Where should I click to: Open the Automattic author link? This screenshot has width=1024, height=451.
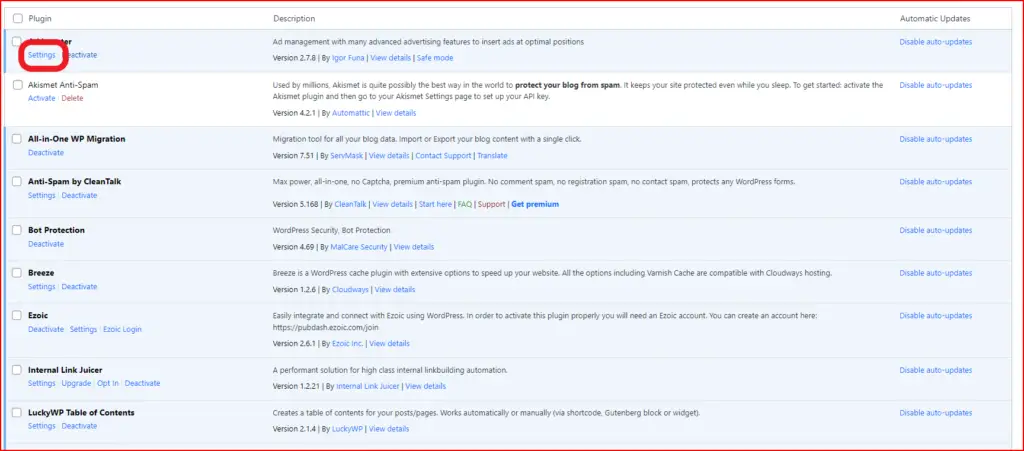(351, 113)
